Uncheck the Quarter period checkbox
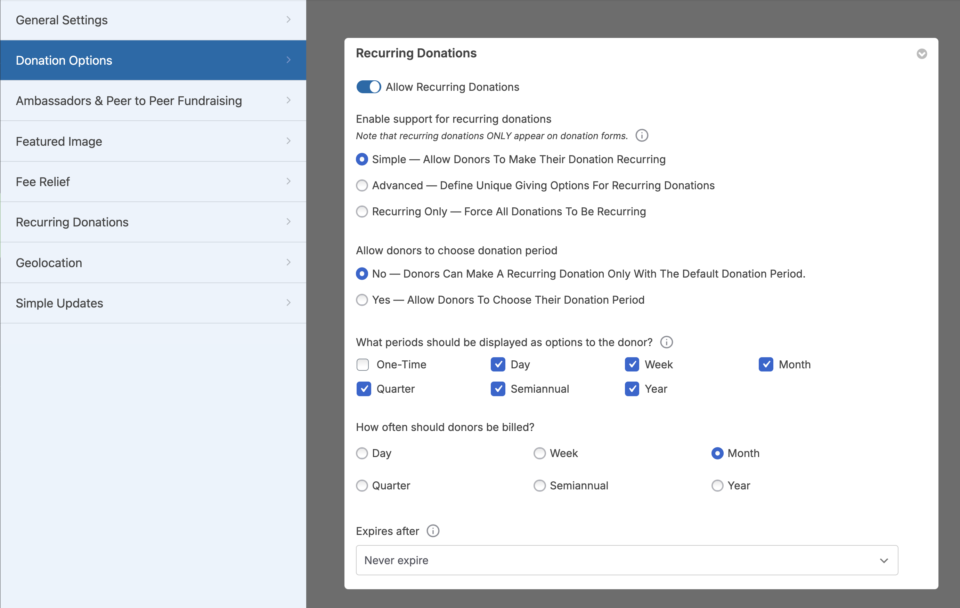This screenshot has height=608, width=960. pyautogui.click(x=364, y=389)
